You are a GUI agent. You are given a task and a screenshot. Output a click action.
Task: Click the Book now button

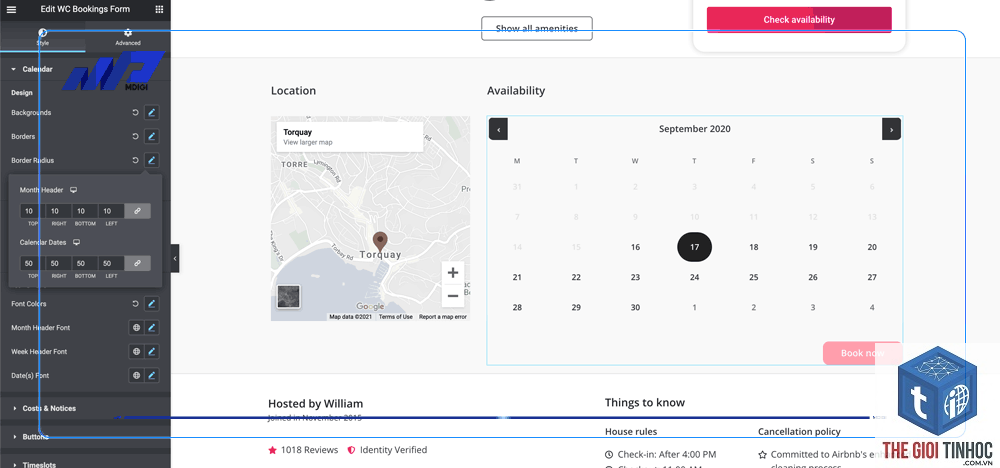click(862, 353)
